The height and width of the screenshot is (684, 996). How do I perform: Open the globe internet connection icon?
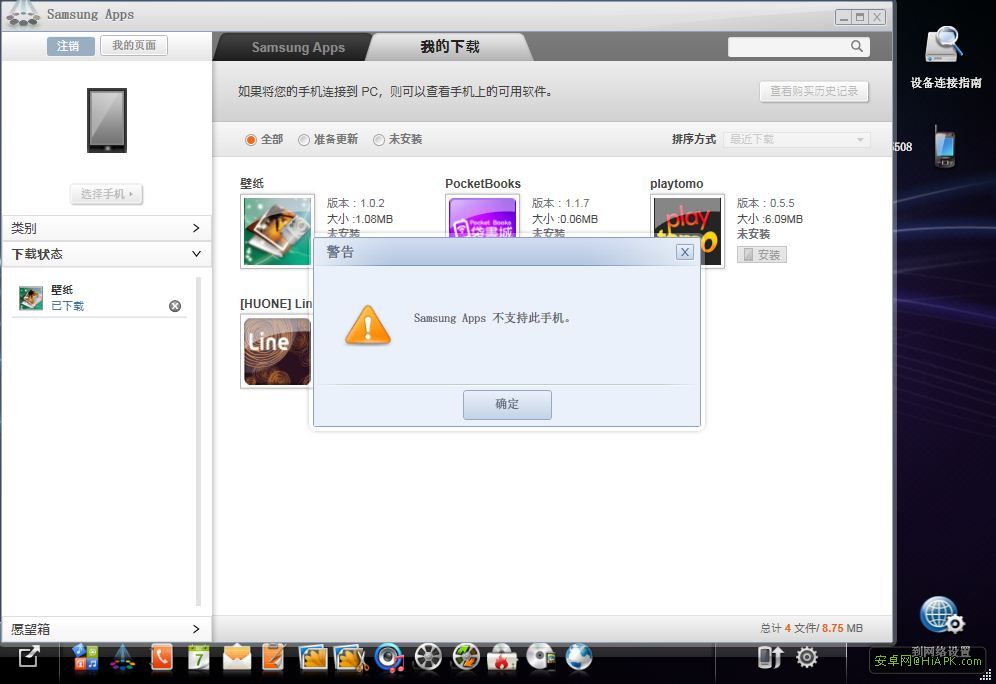coord(579,657)
